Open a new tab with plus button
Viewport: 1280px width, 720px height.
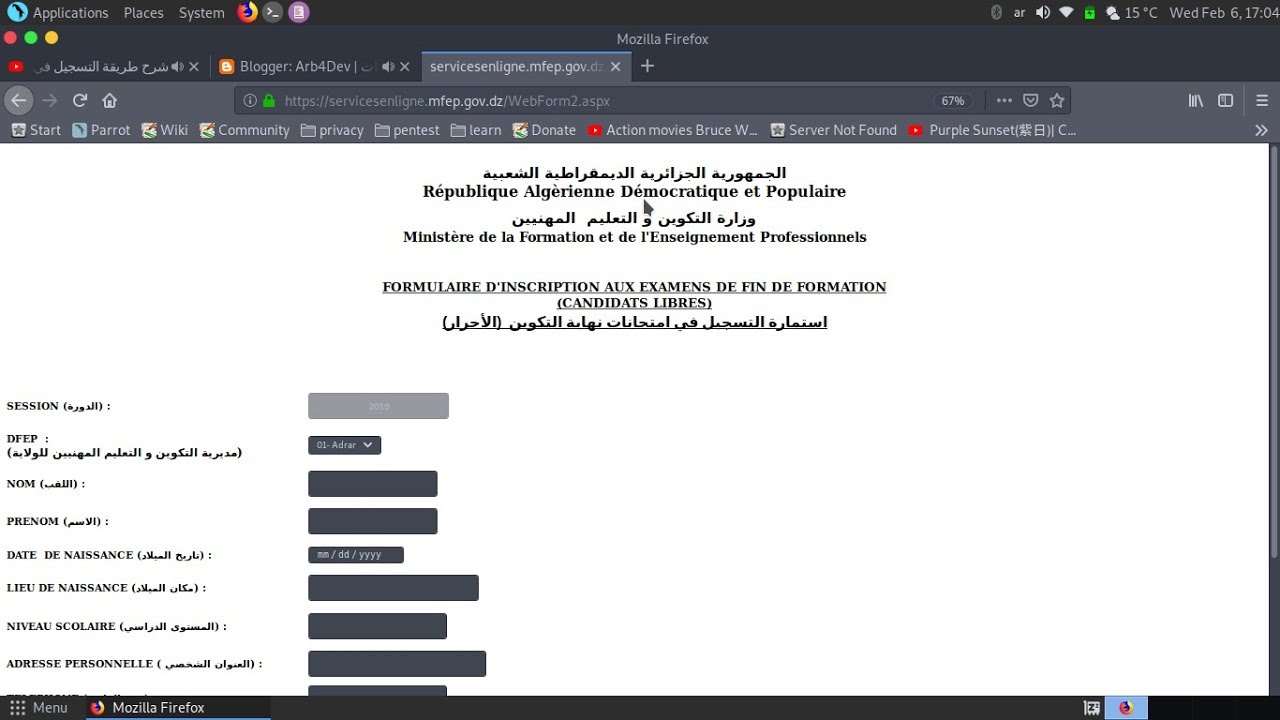click(647, 66)
